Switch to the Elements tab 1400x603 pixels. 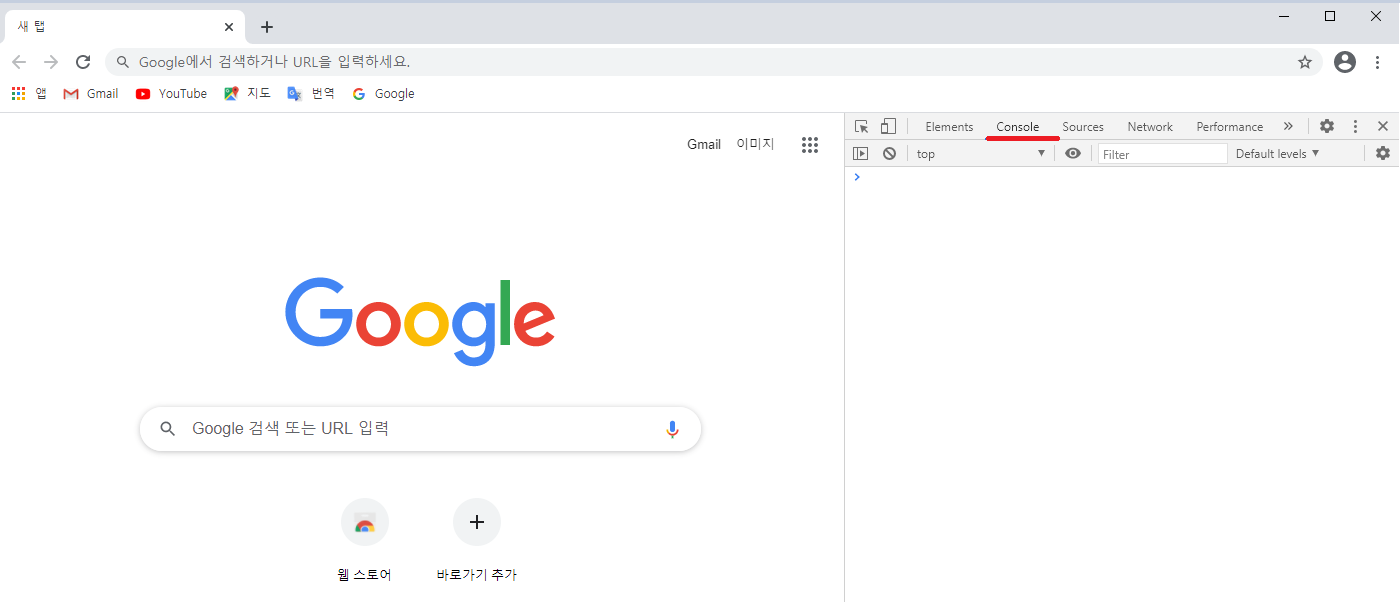(949, 127)
